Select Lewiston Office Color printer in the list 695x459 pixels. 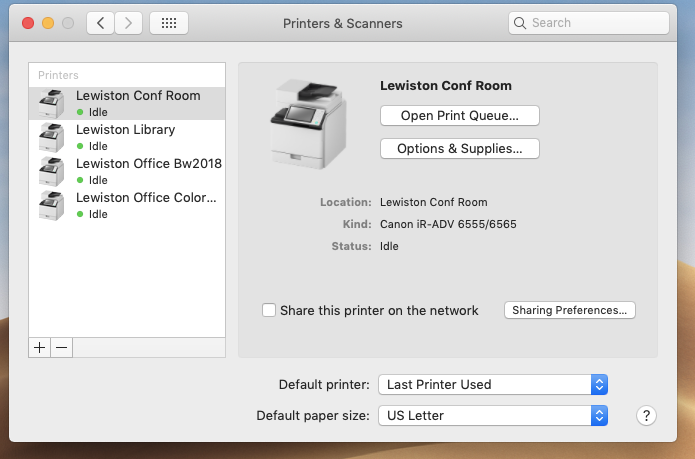point(127,206)
